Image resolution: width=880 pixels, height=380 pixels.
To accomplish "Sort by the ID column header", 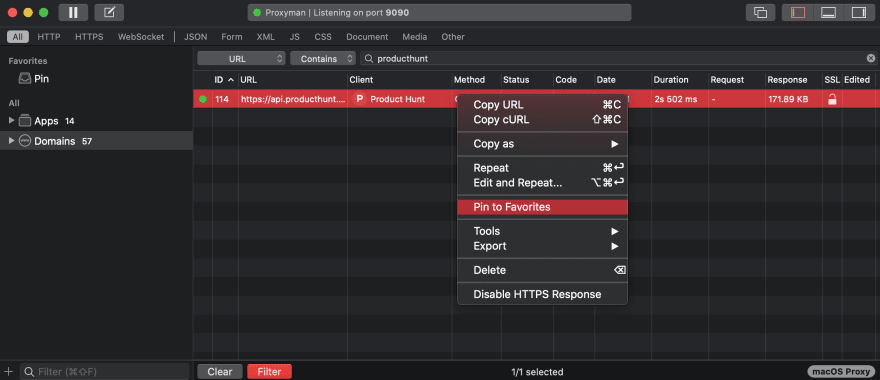I will click(x=225, y=80).
